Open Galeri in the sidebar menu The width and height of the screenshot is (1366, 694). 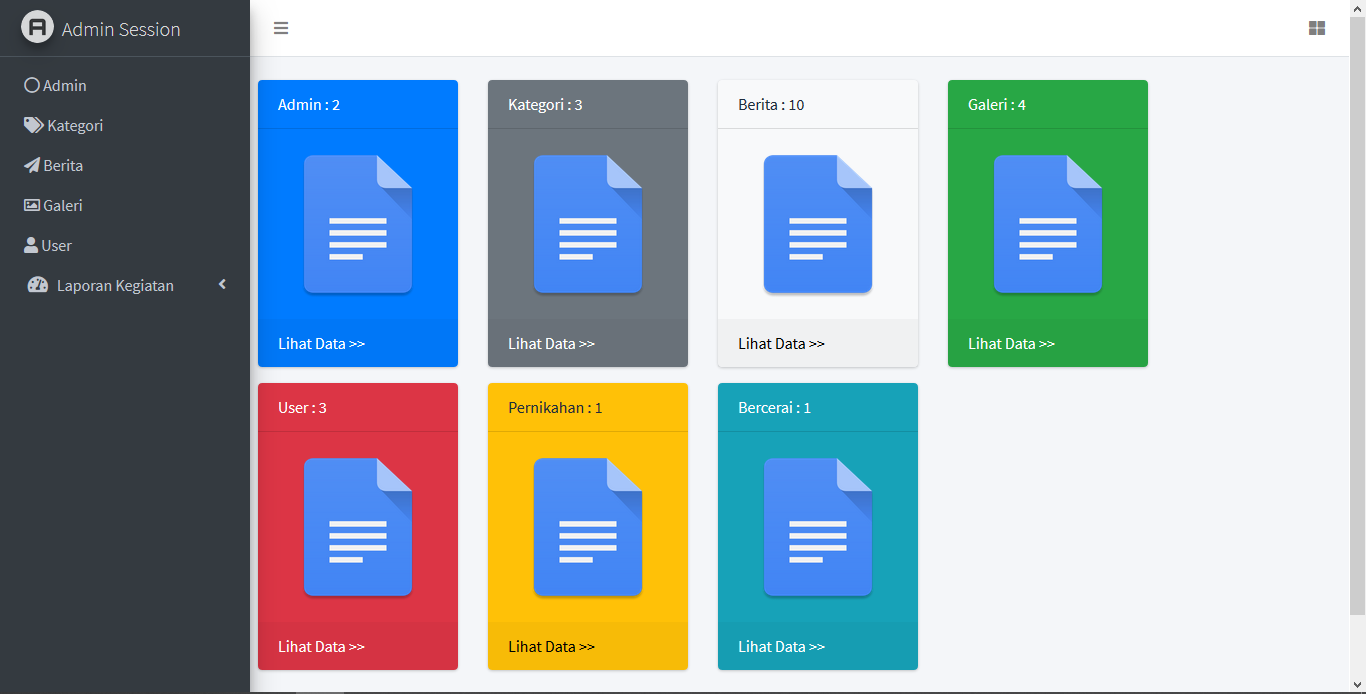coord(125,205)
